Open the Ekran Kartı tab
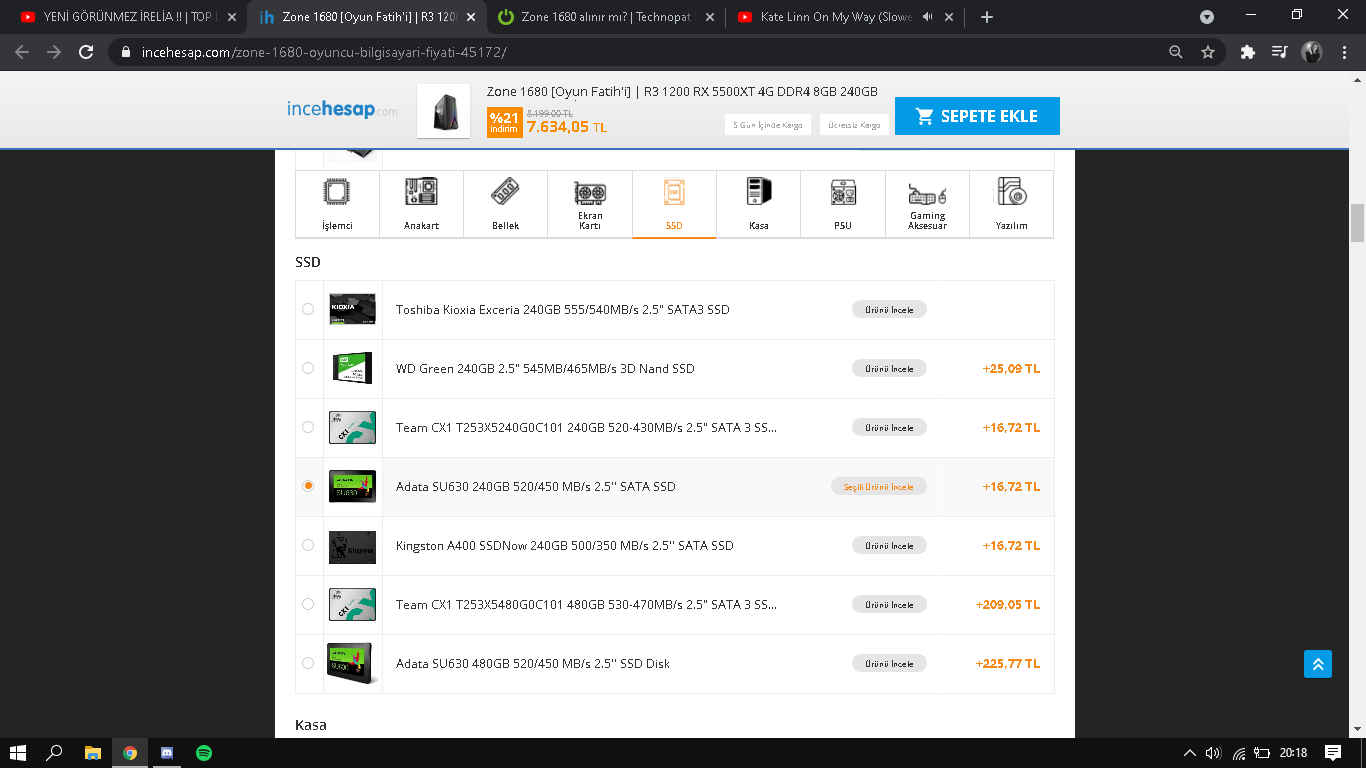 [590, 204]
